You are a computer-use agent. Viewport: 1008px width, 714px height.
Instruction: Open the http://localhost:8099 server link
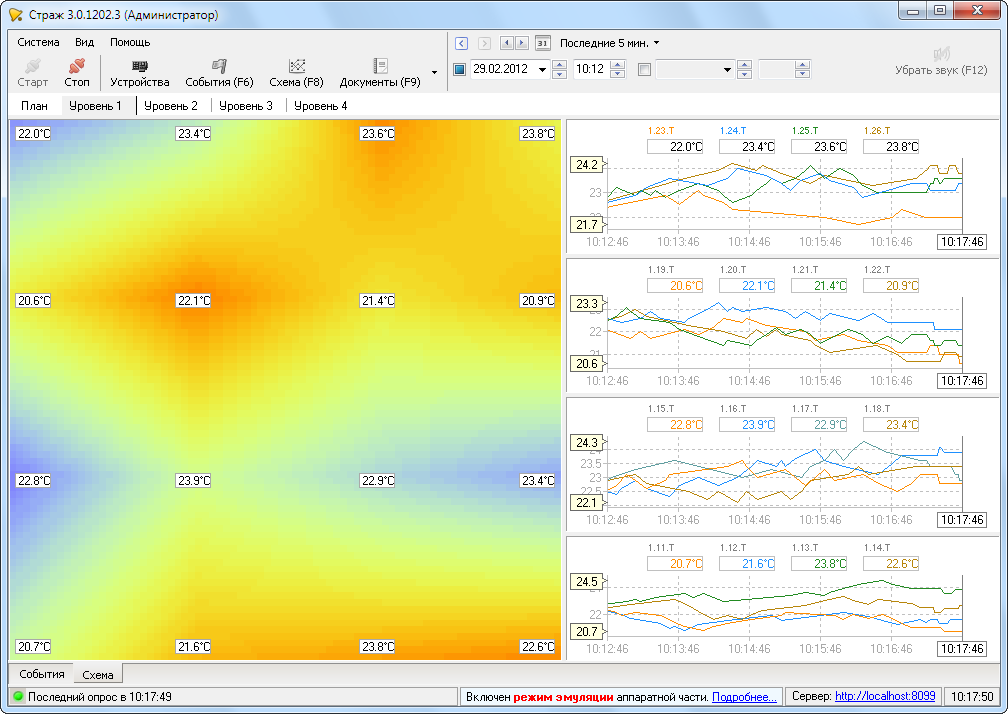tap(885, 696)
